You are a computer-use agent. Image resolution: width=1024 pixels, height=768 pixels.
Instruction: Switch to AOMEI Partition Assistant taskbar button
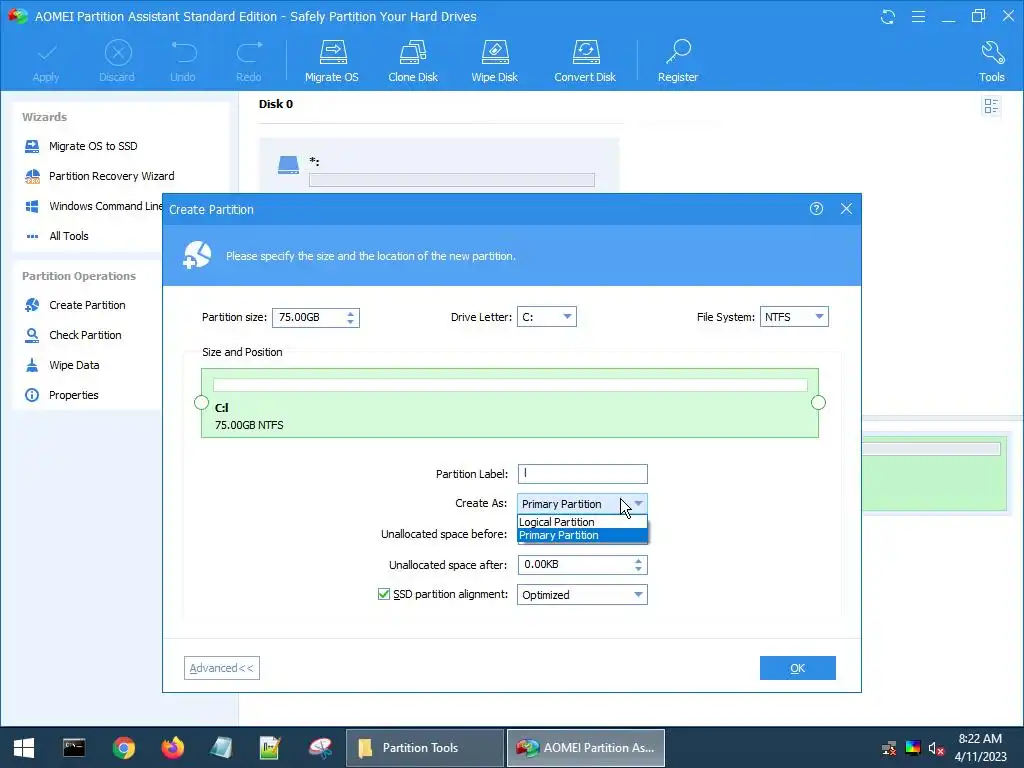pyautogui.click(x=586, y=748)
